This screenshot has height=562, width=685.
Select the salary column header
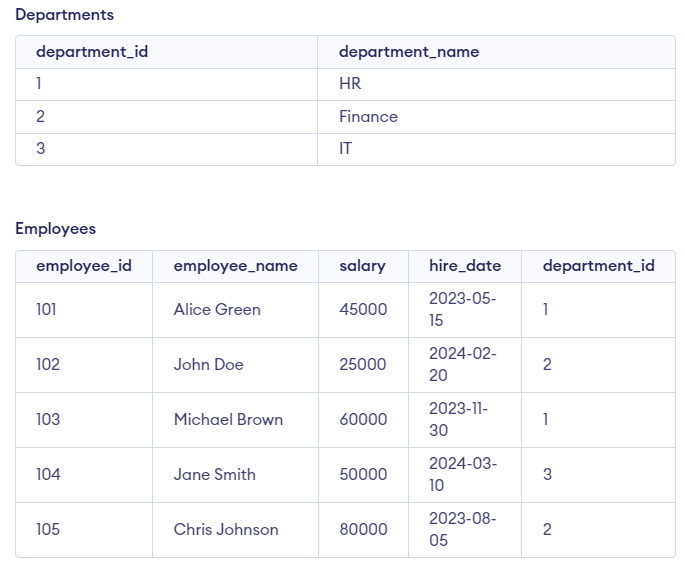click(362, 266)
